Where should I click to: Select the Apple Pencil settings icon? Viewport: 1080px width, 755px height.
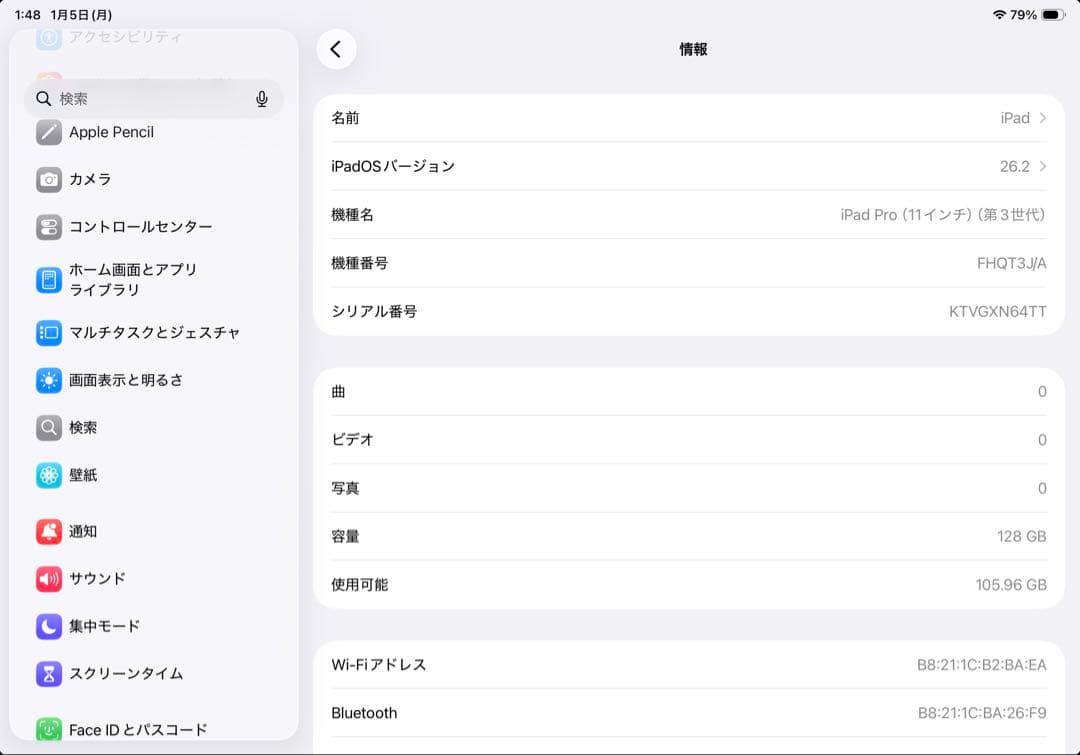click(48, 132)
